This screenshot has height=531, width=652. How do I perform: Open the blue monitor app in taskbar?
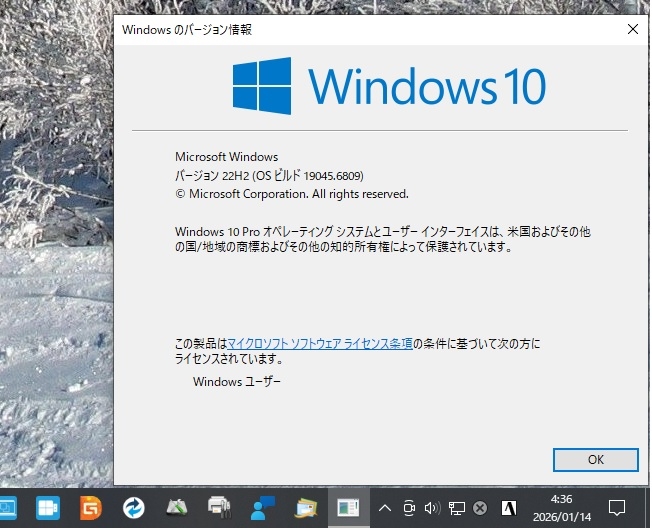[7, 508]
